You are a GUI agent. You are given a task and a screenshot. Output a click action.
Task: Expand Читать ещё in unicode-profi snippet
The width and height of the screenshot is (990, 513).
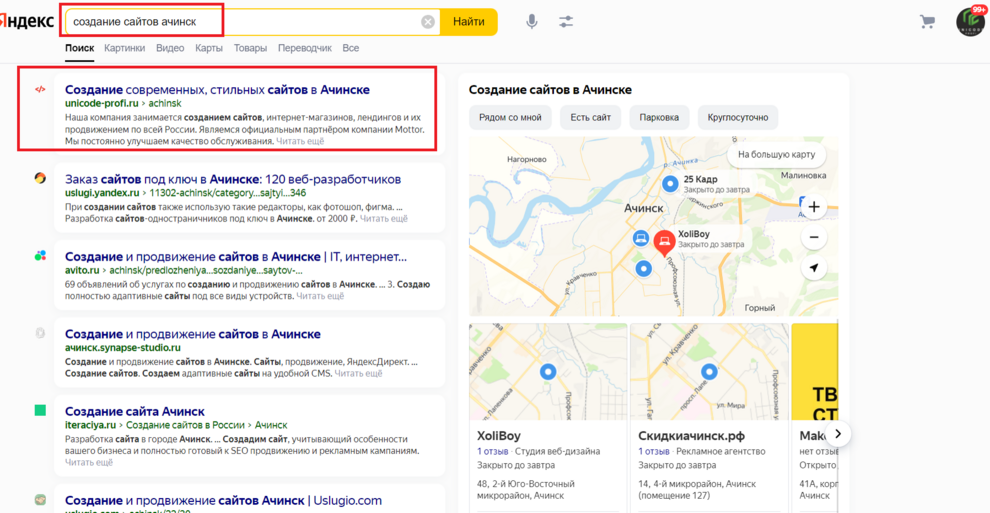click(300, 141)
